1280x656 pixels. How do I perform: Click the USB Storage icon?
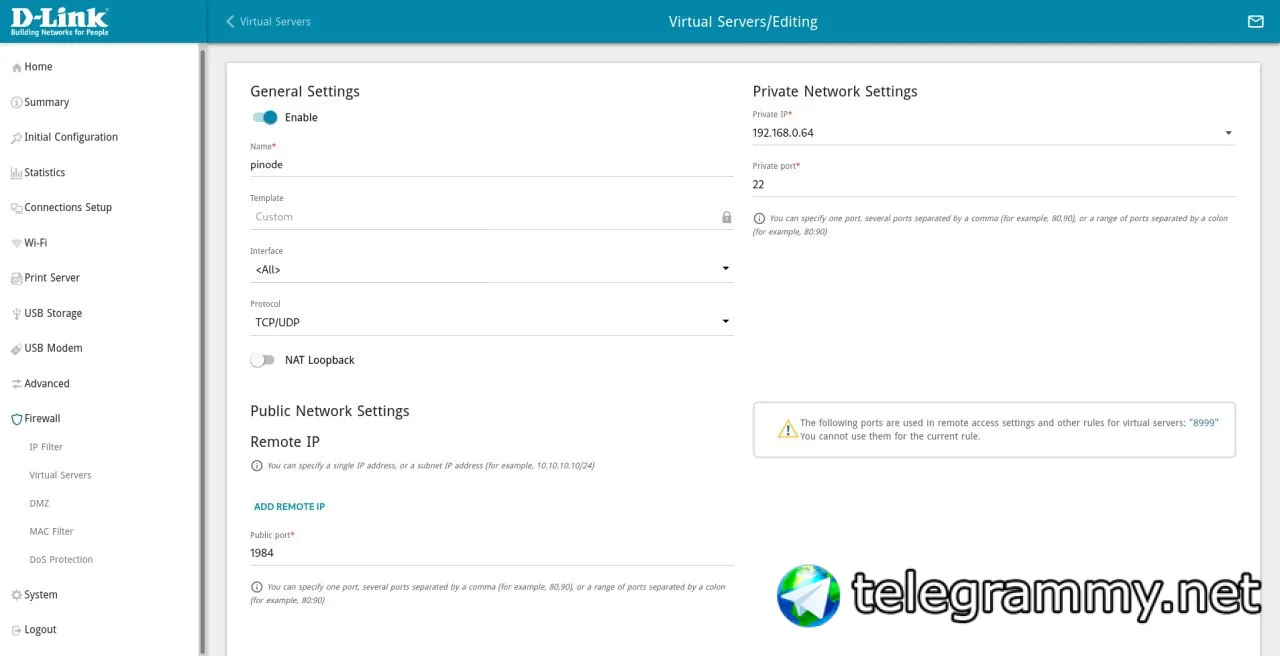pos(16,313)
